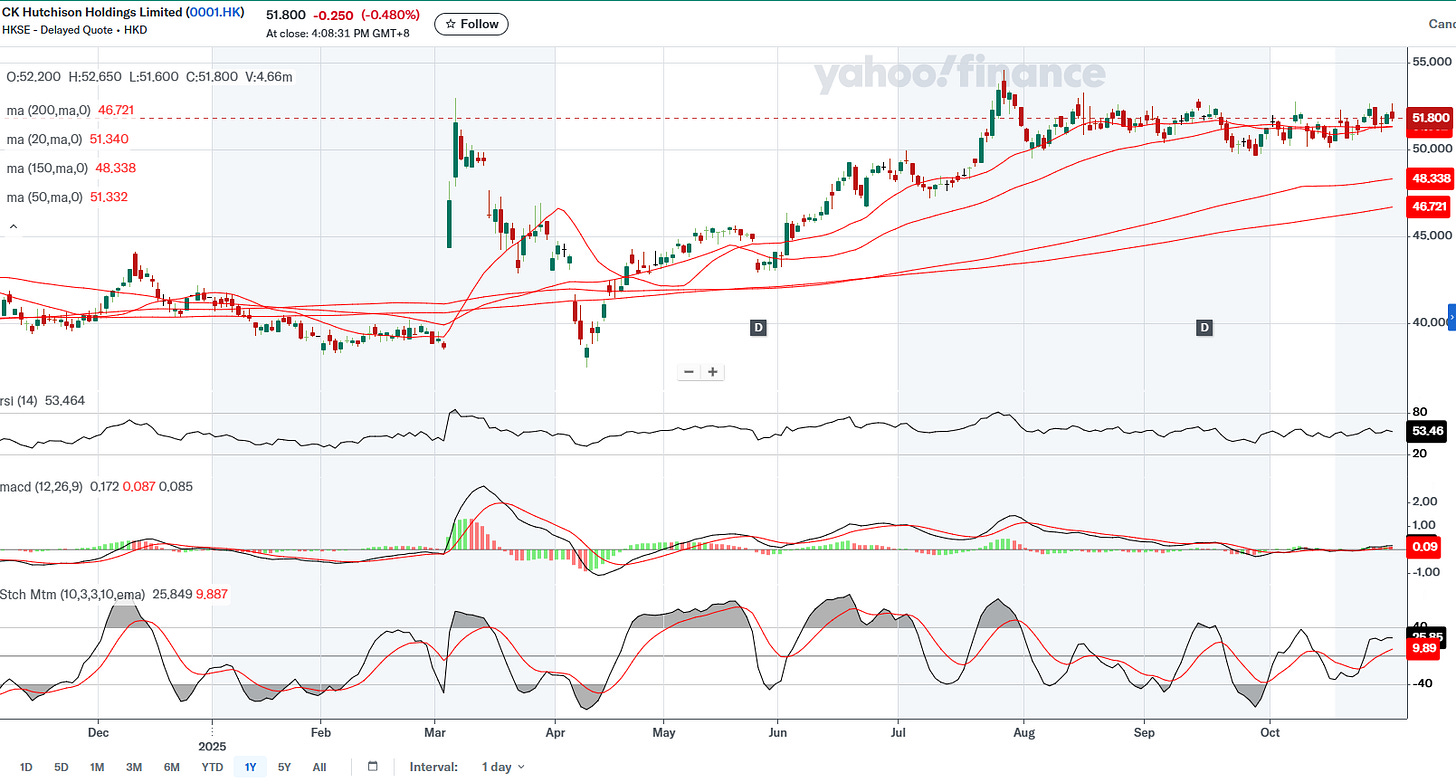This screenshot has width=1456, height=784.
Task: Switch to the All range
Action: pos(319,767)
